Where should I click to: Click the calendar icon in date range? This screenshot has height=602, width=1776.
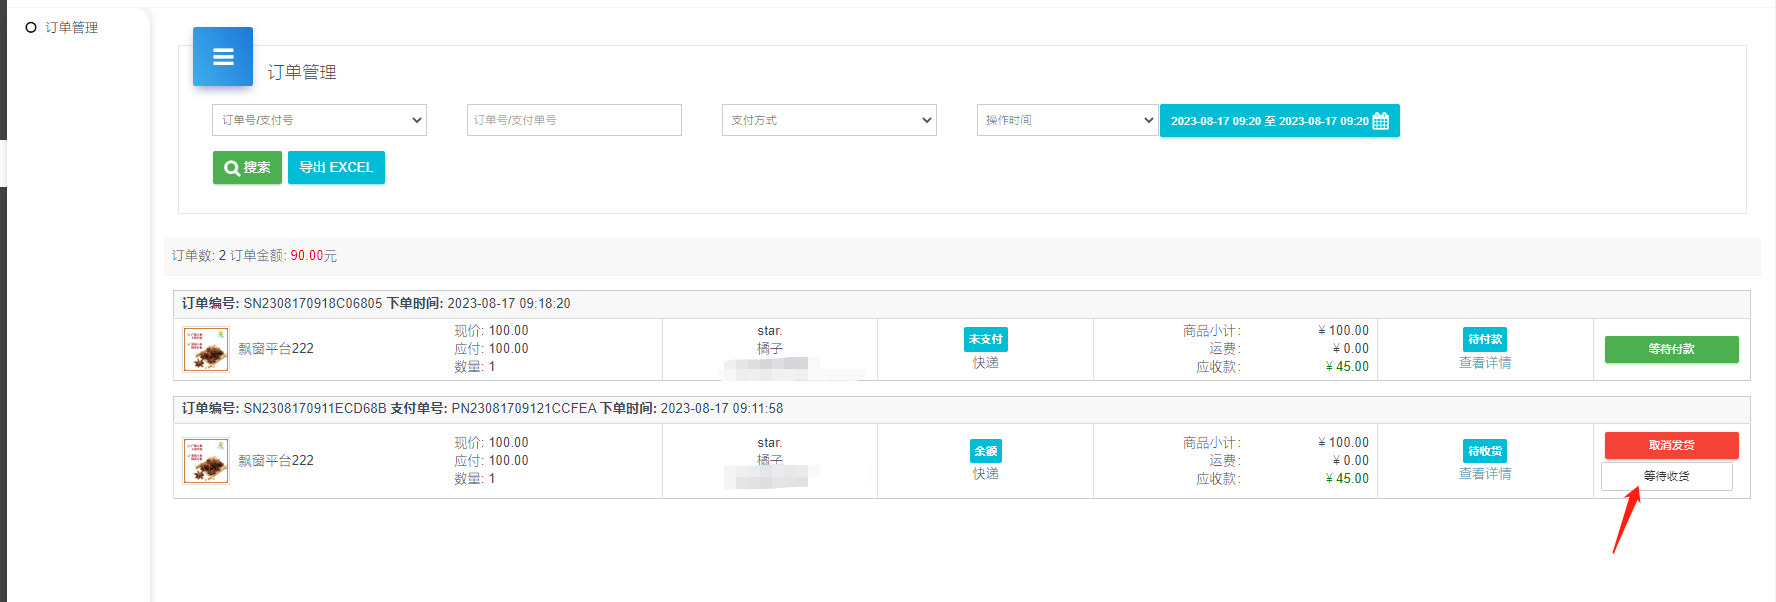(x=1381, y=121)
